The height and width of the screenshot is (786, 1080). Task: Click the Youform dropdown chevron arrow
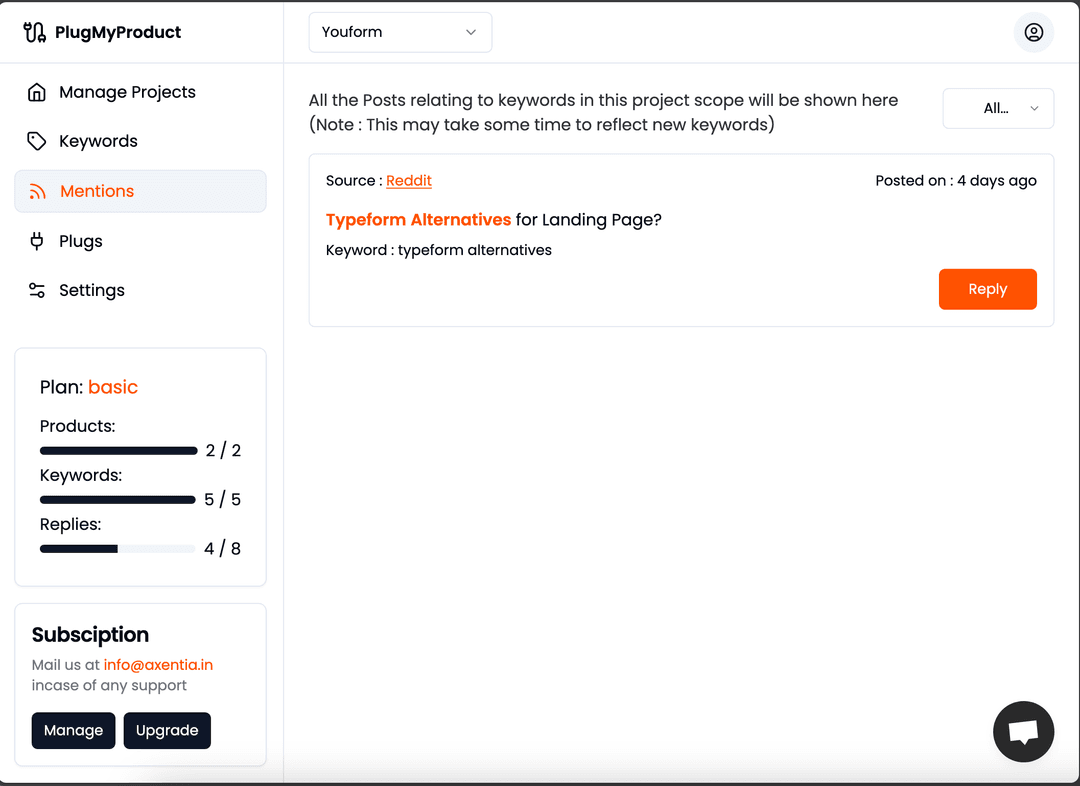(x=471, y=32)
